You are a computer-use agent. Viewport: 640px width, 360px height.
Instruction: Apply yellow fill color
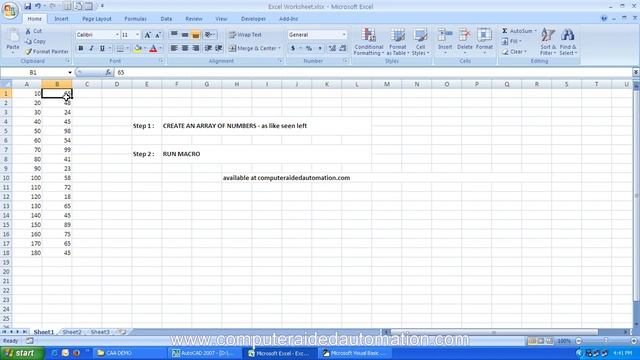coord(138,48)
